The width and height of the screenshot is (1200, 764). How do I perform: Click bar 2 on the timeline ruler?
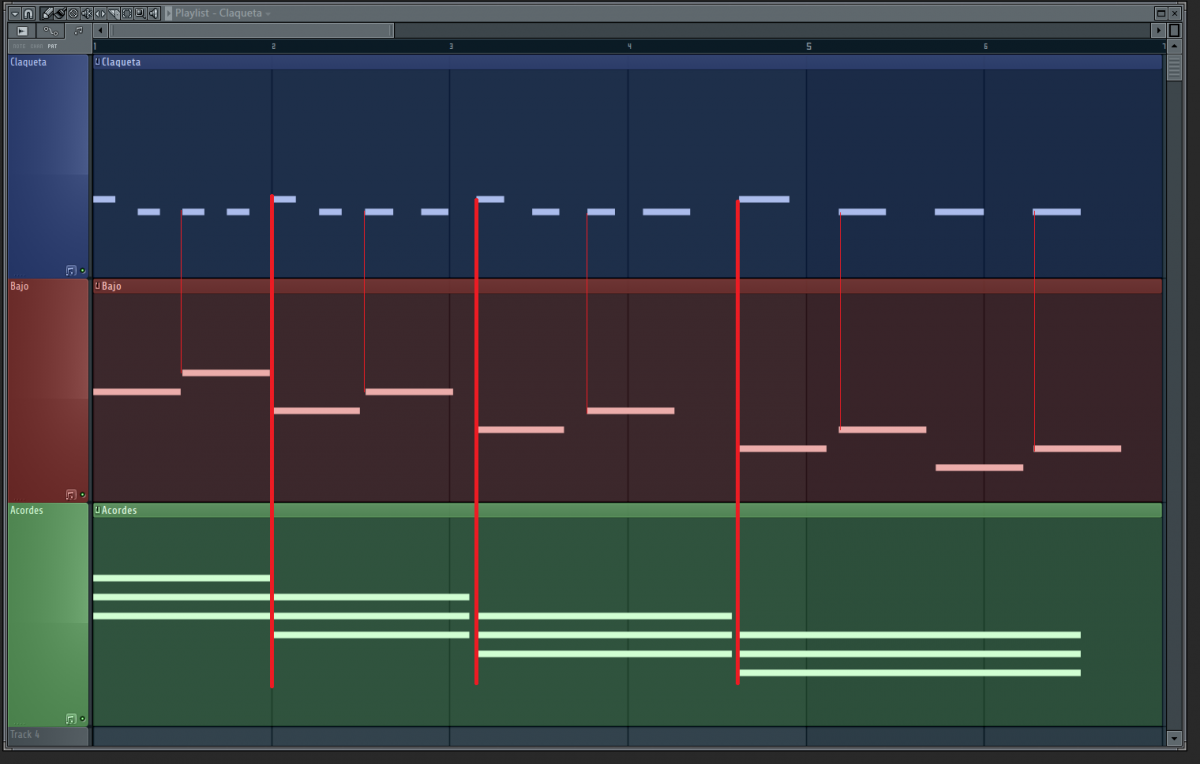tap(273, 46)
